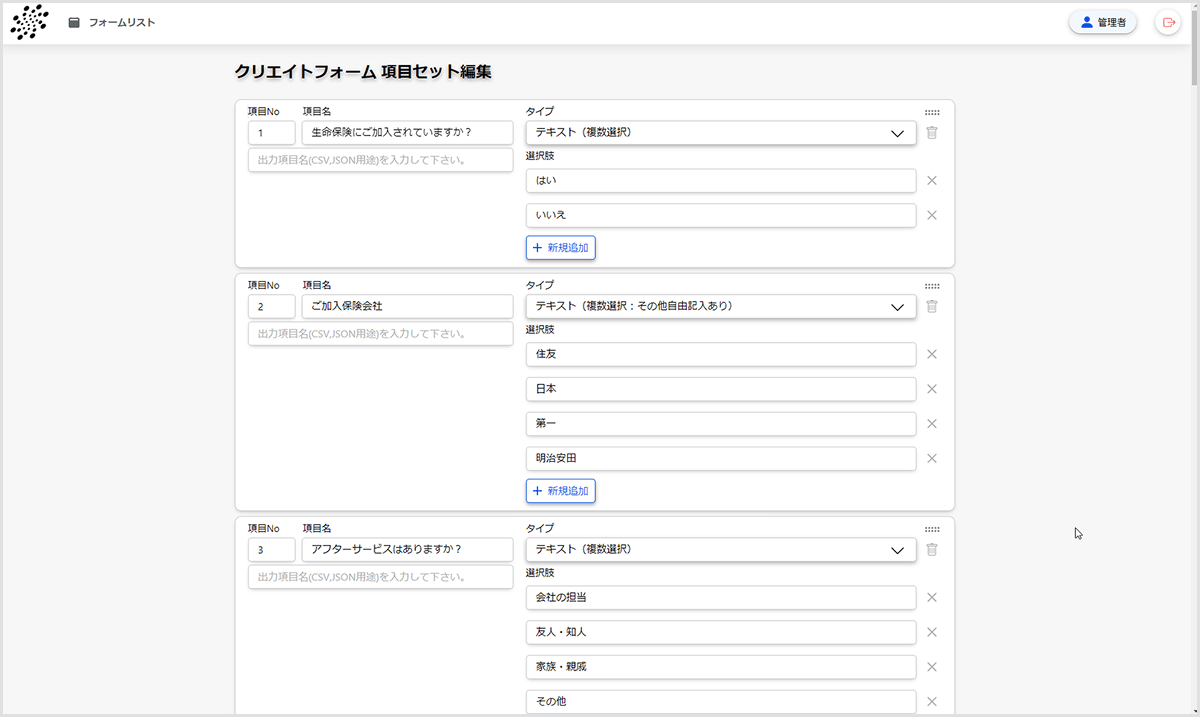This screenshot has width=1200, height=717.
Task: Remove the 日本 option
Action: (x=932, y=389)
